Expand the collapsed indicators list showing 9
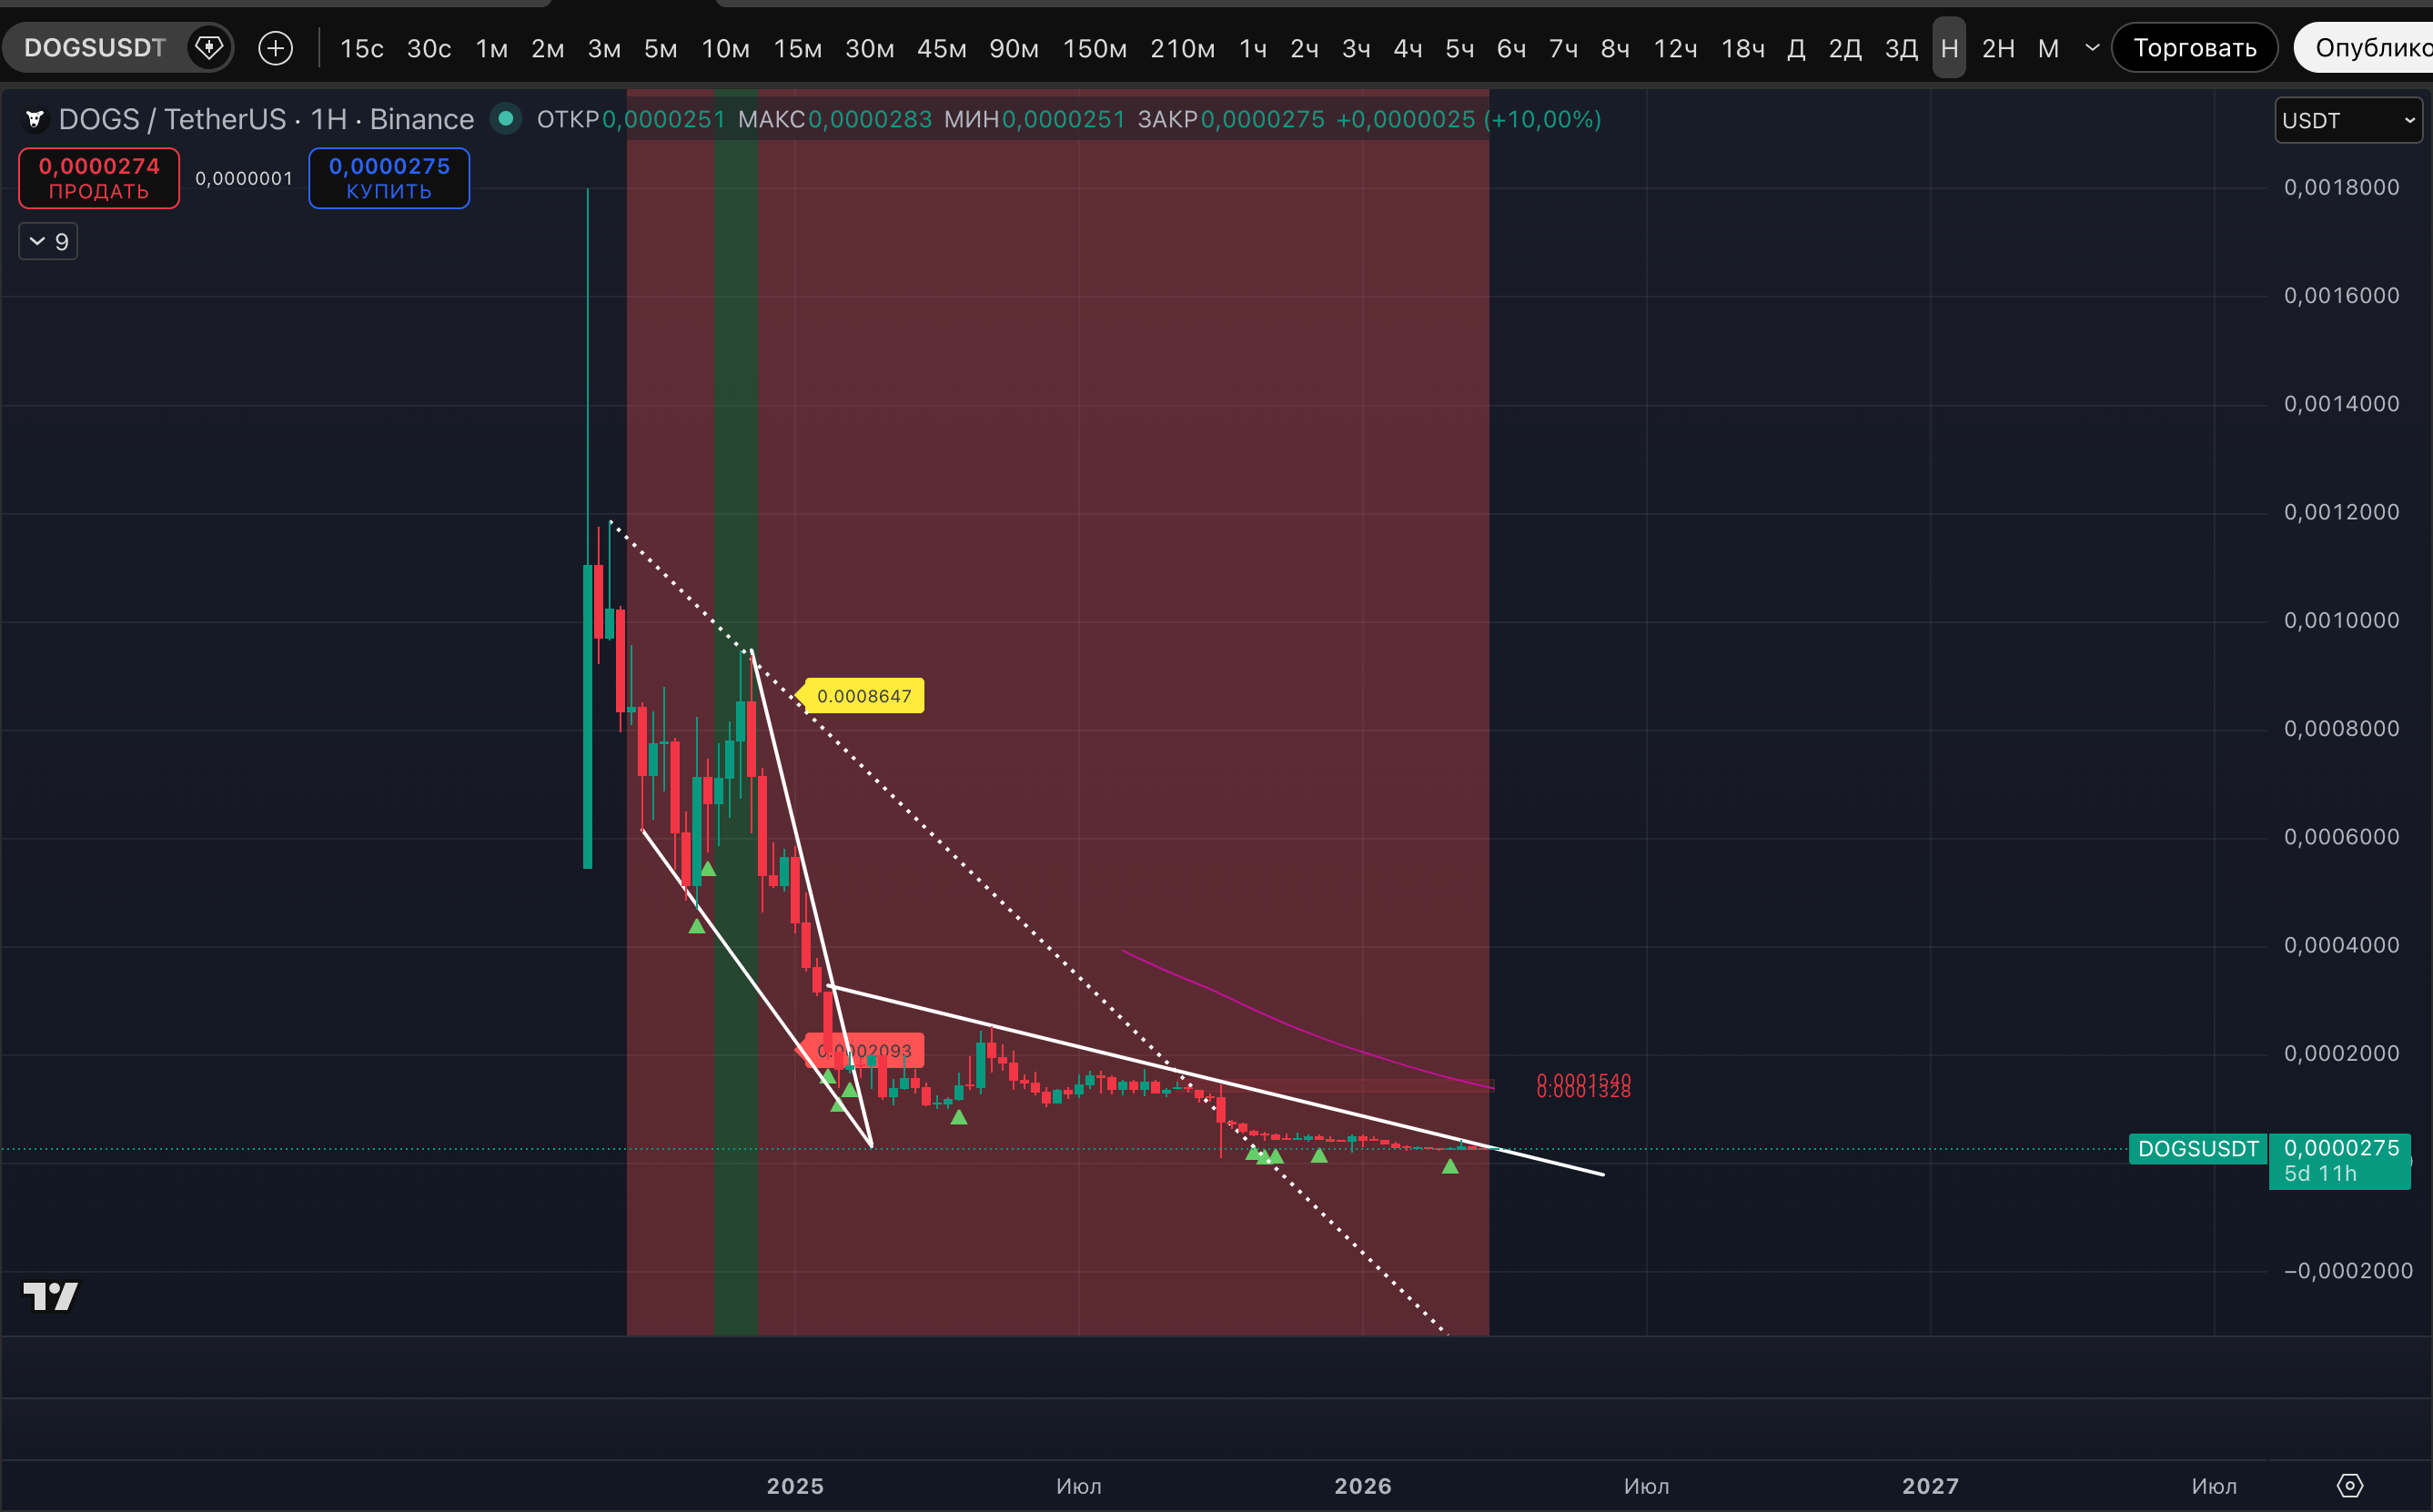 [x=48, y=242]
